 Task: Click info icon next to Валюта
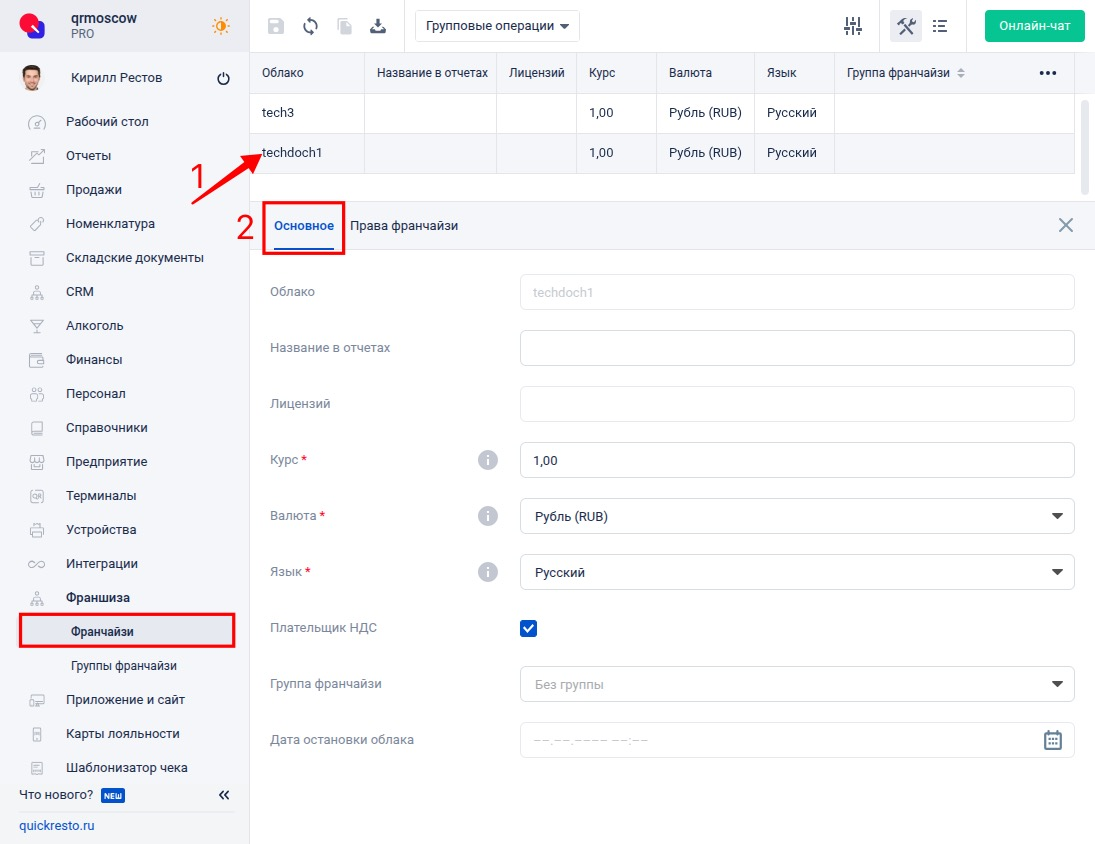[487, 516]
